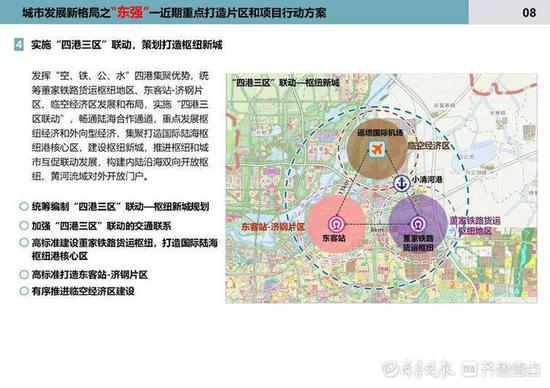This screenshot has height=388, width=550.
Task: Click the 遥墙国际机场 map label
Action: click(380, 132)
